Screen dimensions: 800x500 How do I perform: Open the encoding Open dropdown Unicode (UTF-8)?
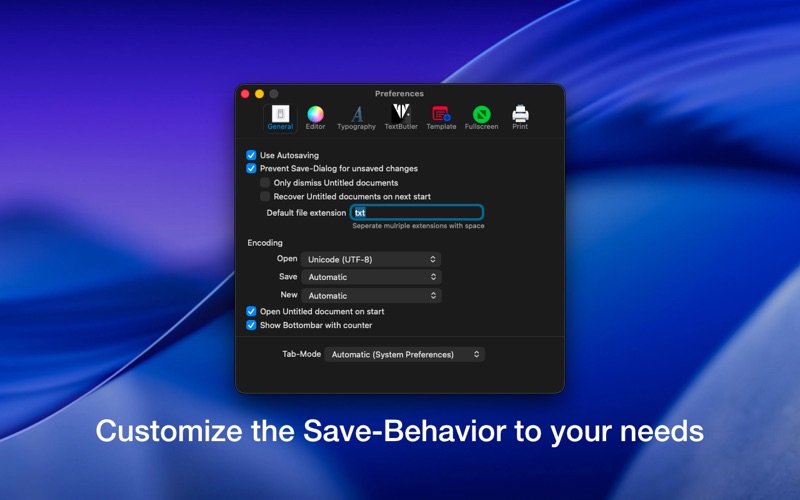pos(371,259)
